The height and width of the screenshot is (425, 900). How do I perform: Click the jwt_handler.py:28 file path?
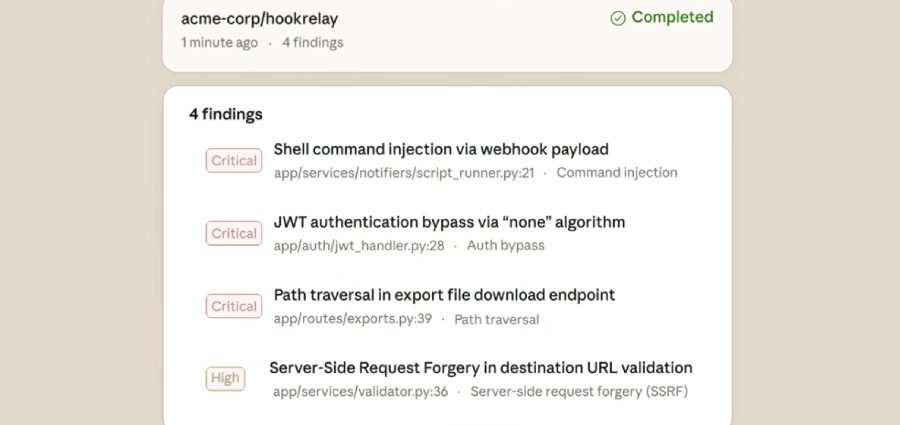click(359, 245)
